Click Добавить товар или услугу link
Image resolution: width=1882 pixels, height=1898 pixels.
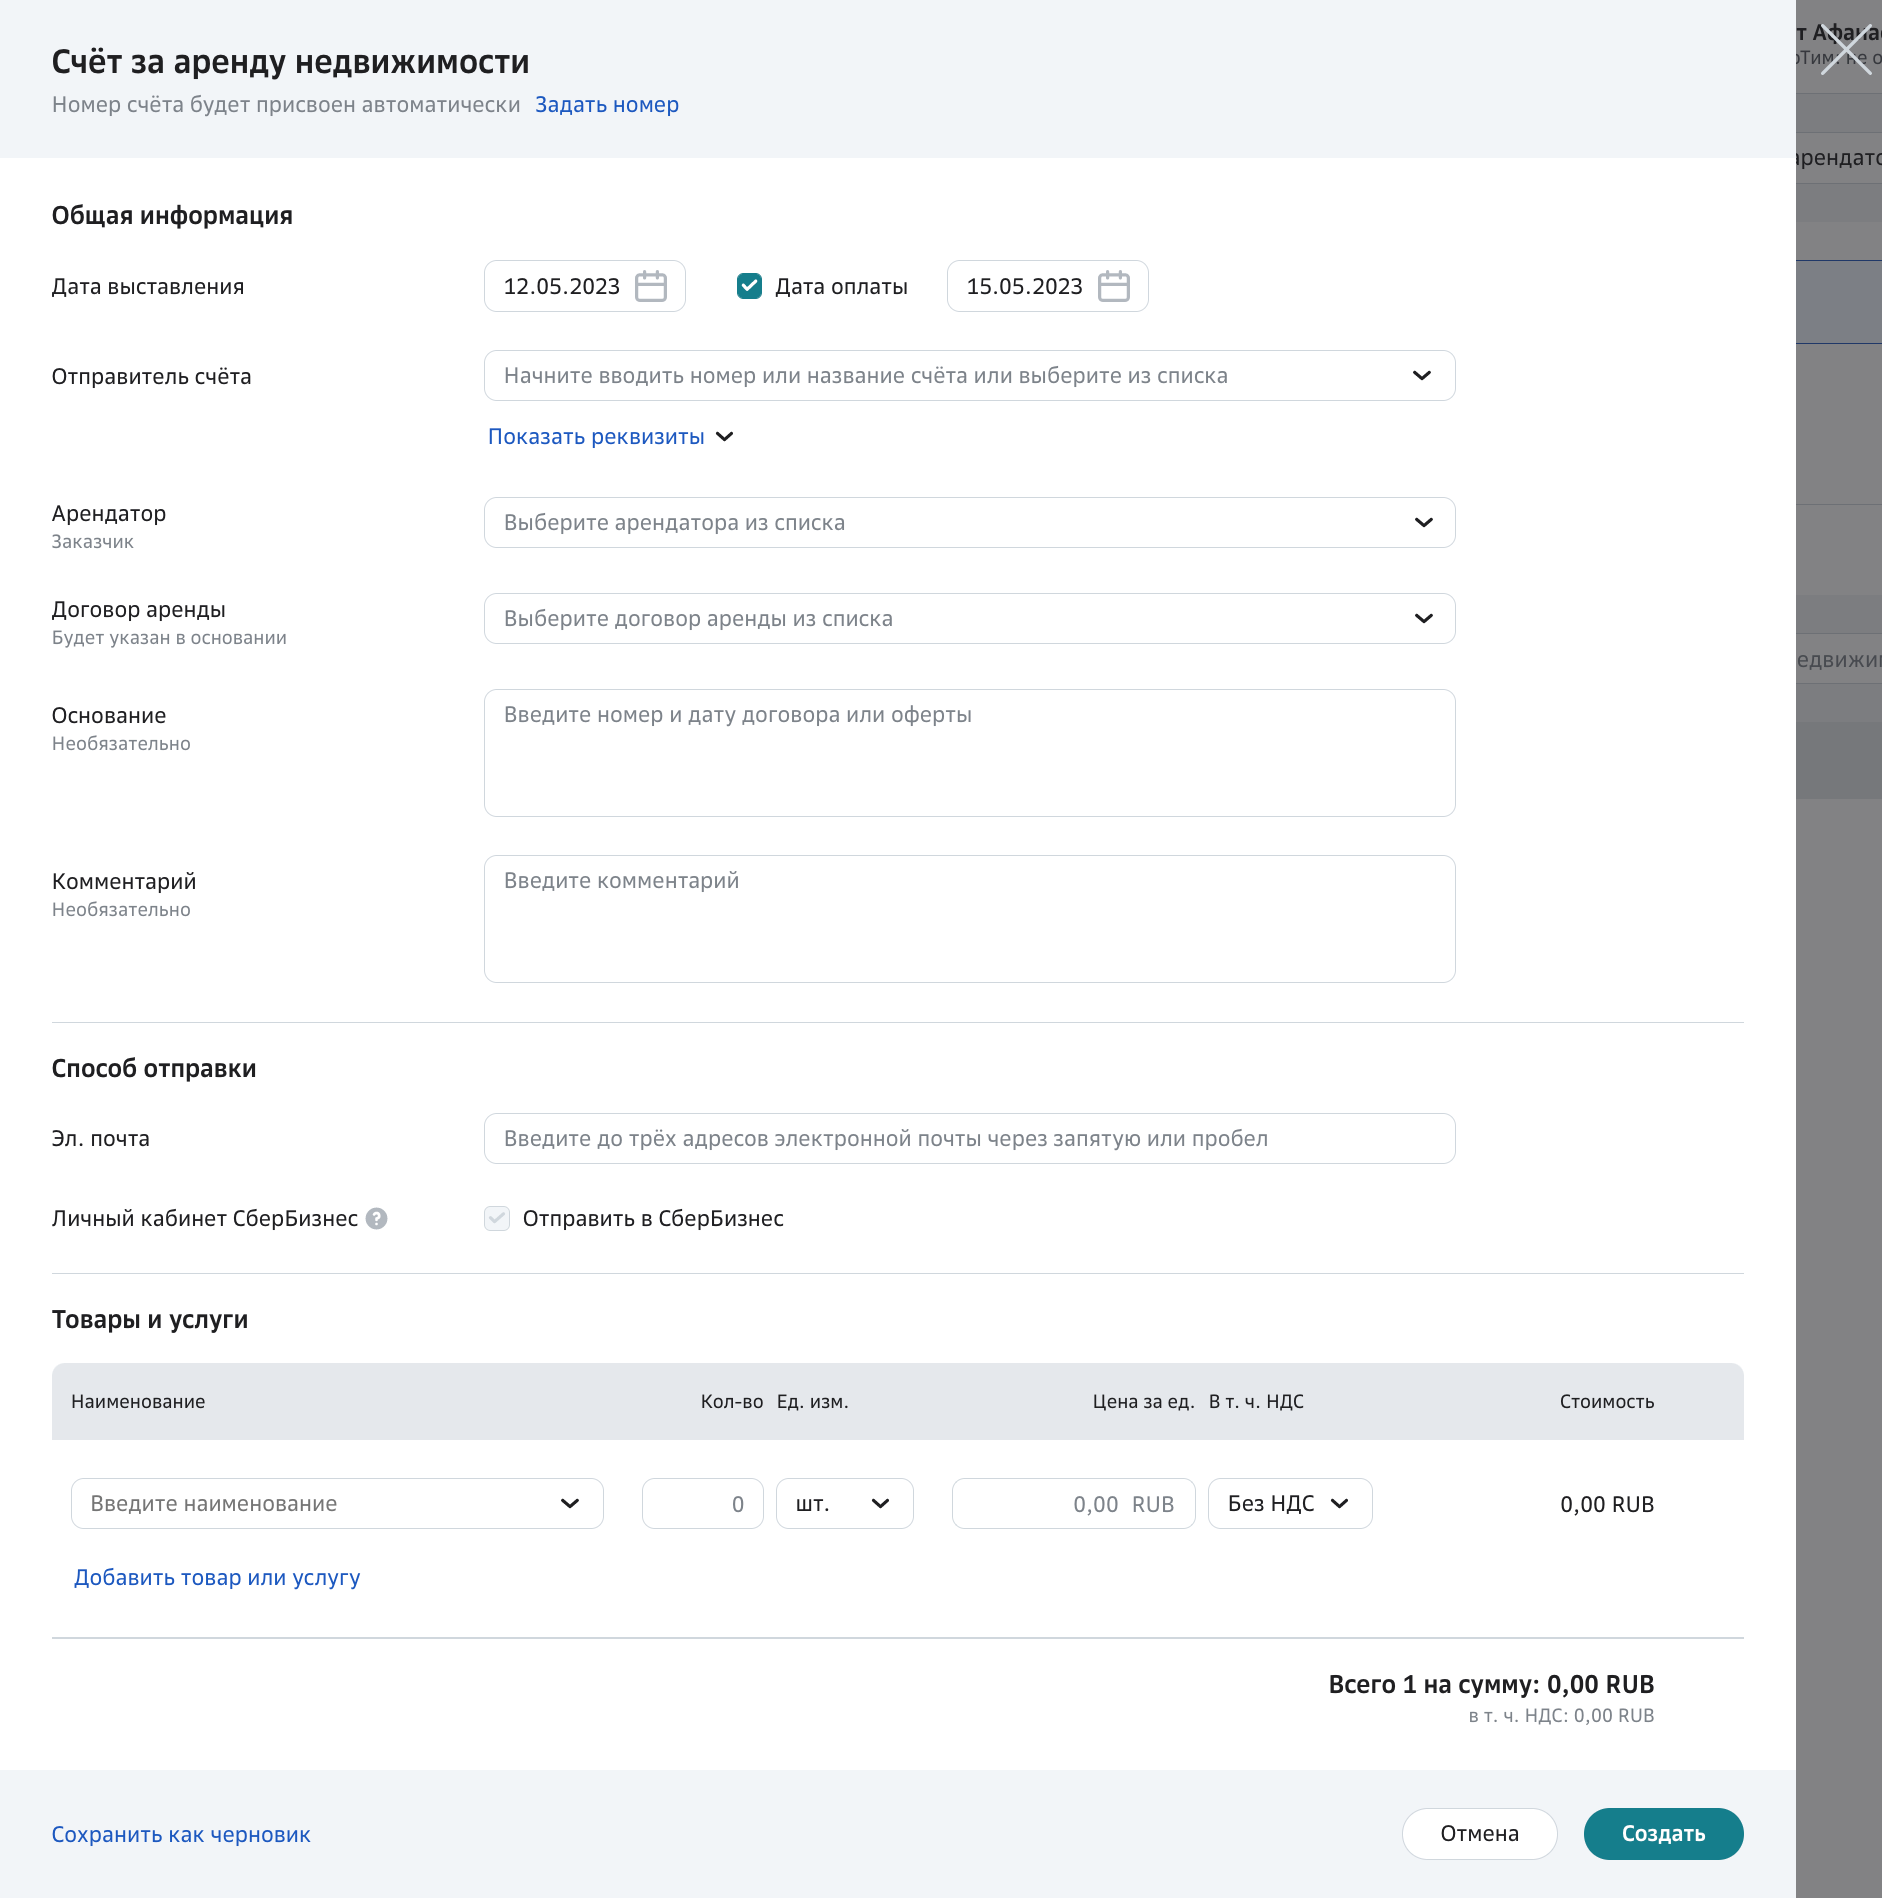[x=217, y=1578]
